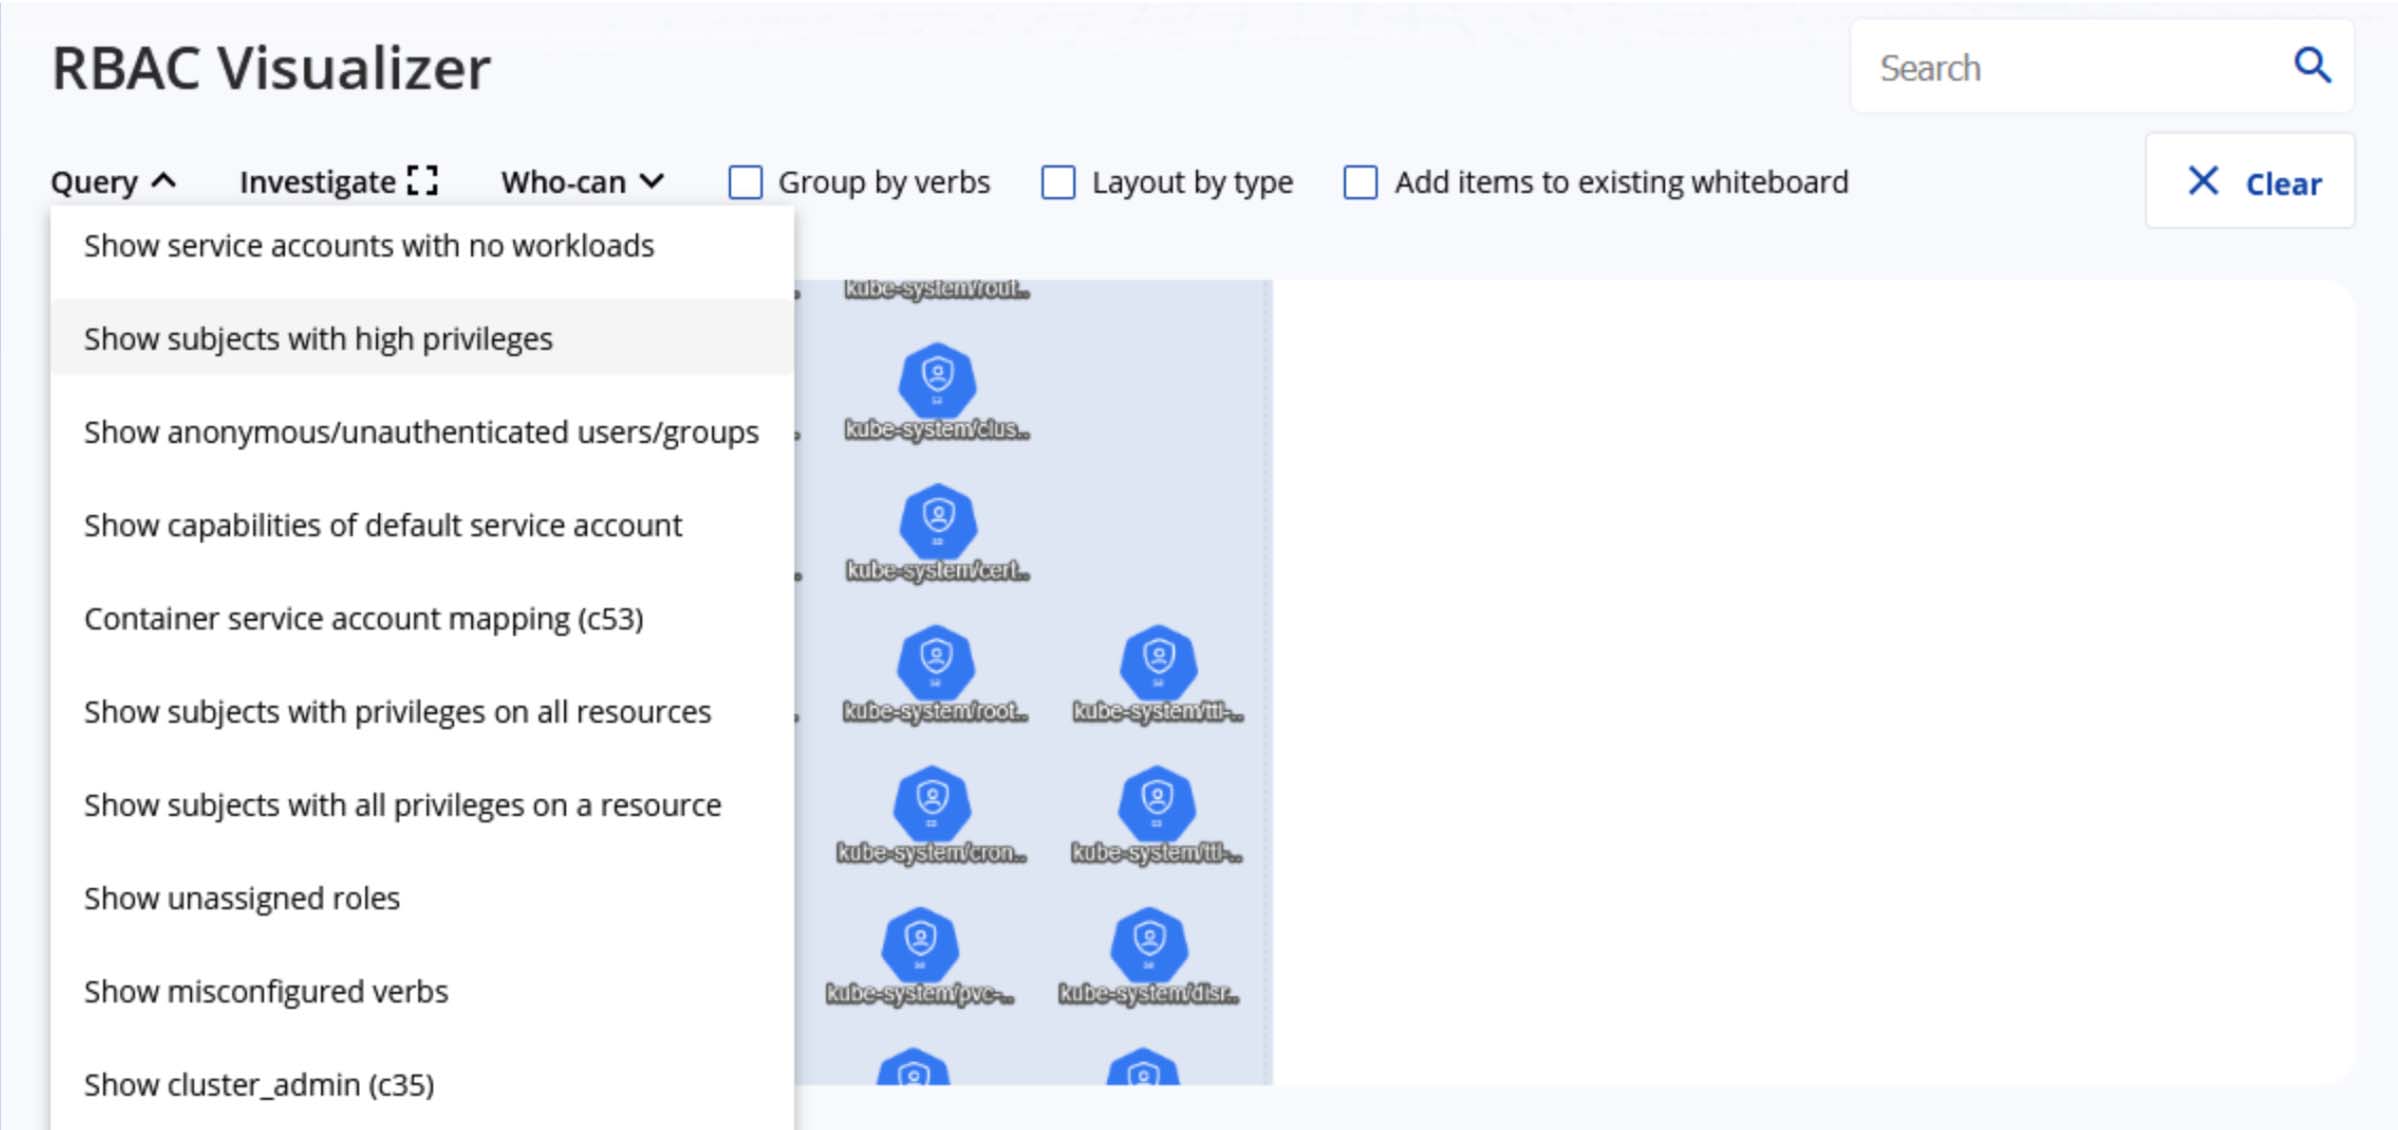Click the search magnifier icon
The image size is (2398, 1130).
point(2312,66)
